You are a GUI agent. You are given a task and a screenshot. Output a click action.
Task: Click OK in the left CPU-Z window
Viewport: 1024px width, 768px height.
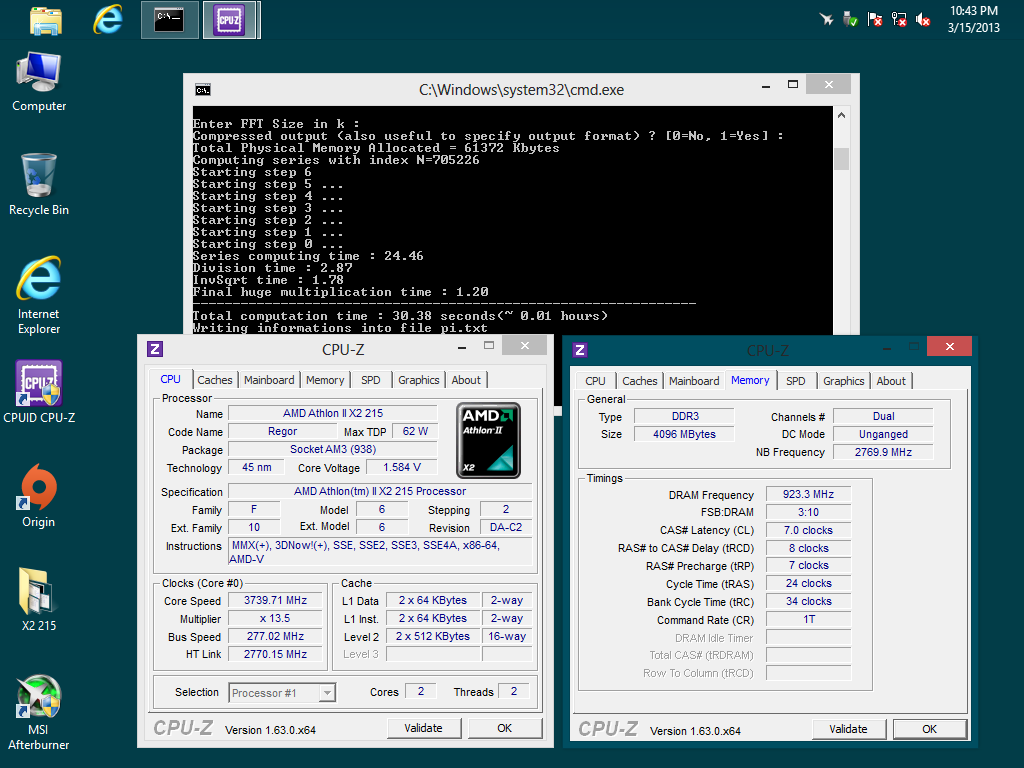click(505, 728)
